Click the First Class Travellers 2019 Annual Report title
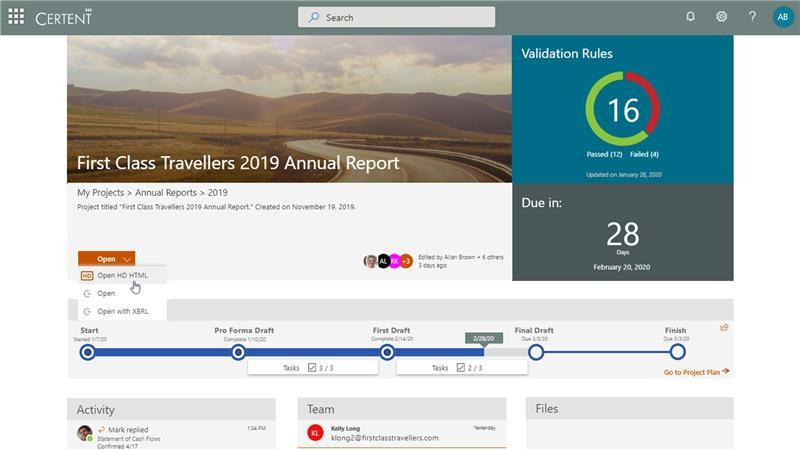Screen dimensions: 800x450 [238, 163]
